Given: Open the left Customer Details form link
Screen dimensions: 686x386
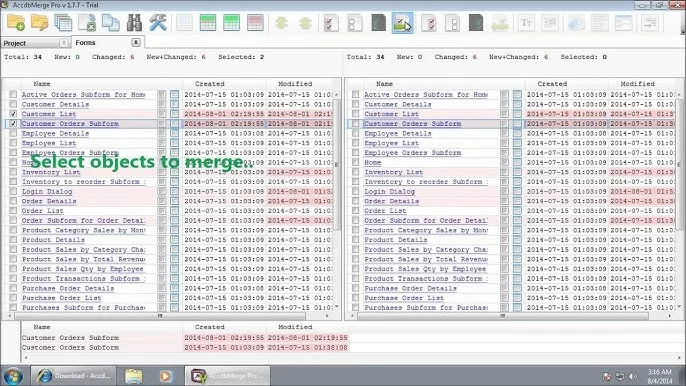Looking at the screenshot, I should click(x=56, y=104).
